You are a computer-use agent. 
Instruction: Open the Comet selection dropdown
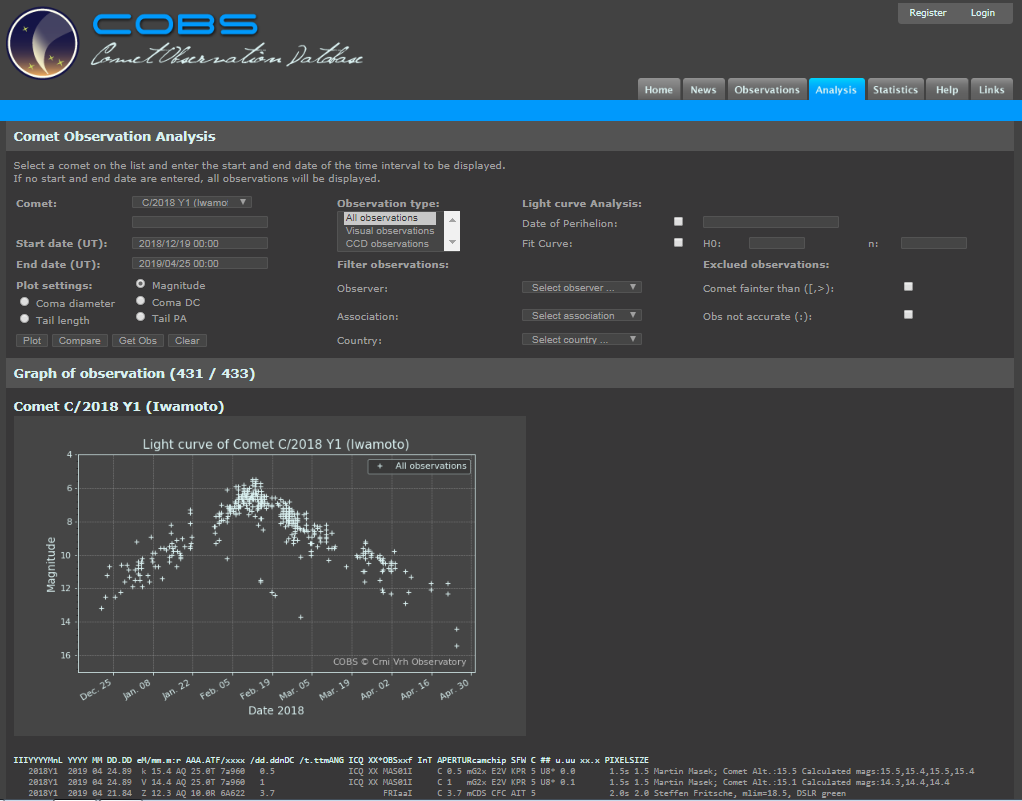coord(191,202)
